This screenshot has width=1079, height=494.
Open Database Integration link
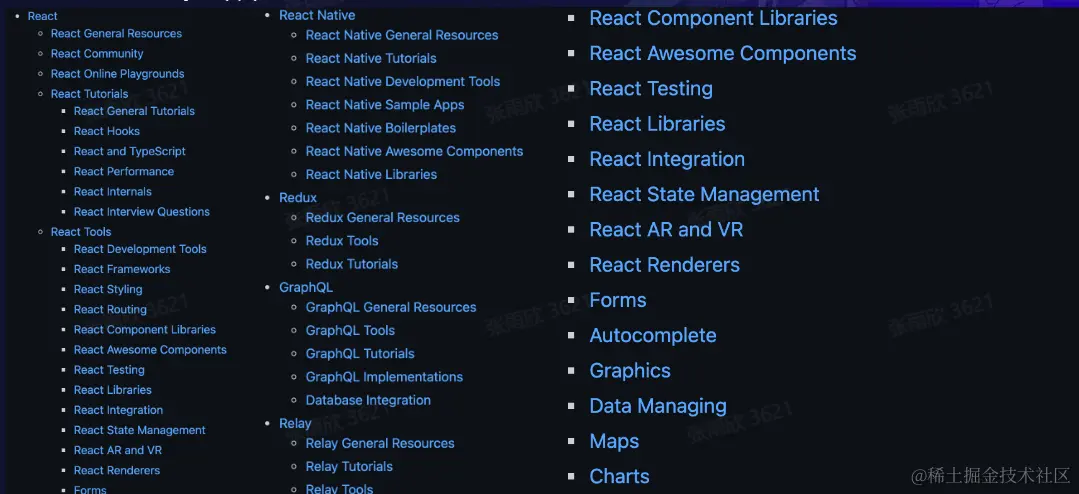[x=368, y=400]
